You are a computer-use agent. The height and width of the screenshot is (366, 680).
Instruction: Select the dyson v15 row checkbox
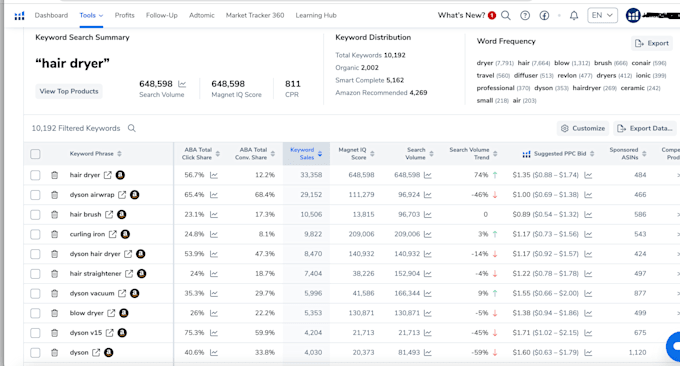36,333
